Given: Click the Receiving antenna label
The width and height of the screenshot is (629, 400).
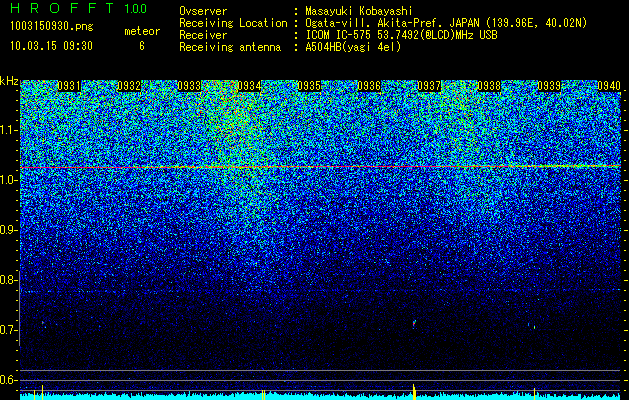Looking at the screenshot, I should [230, 47].
